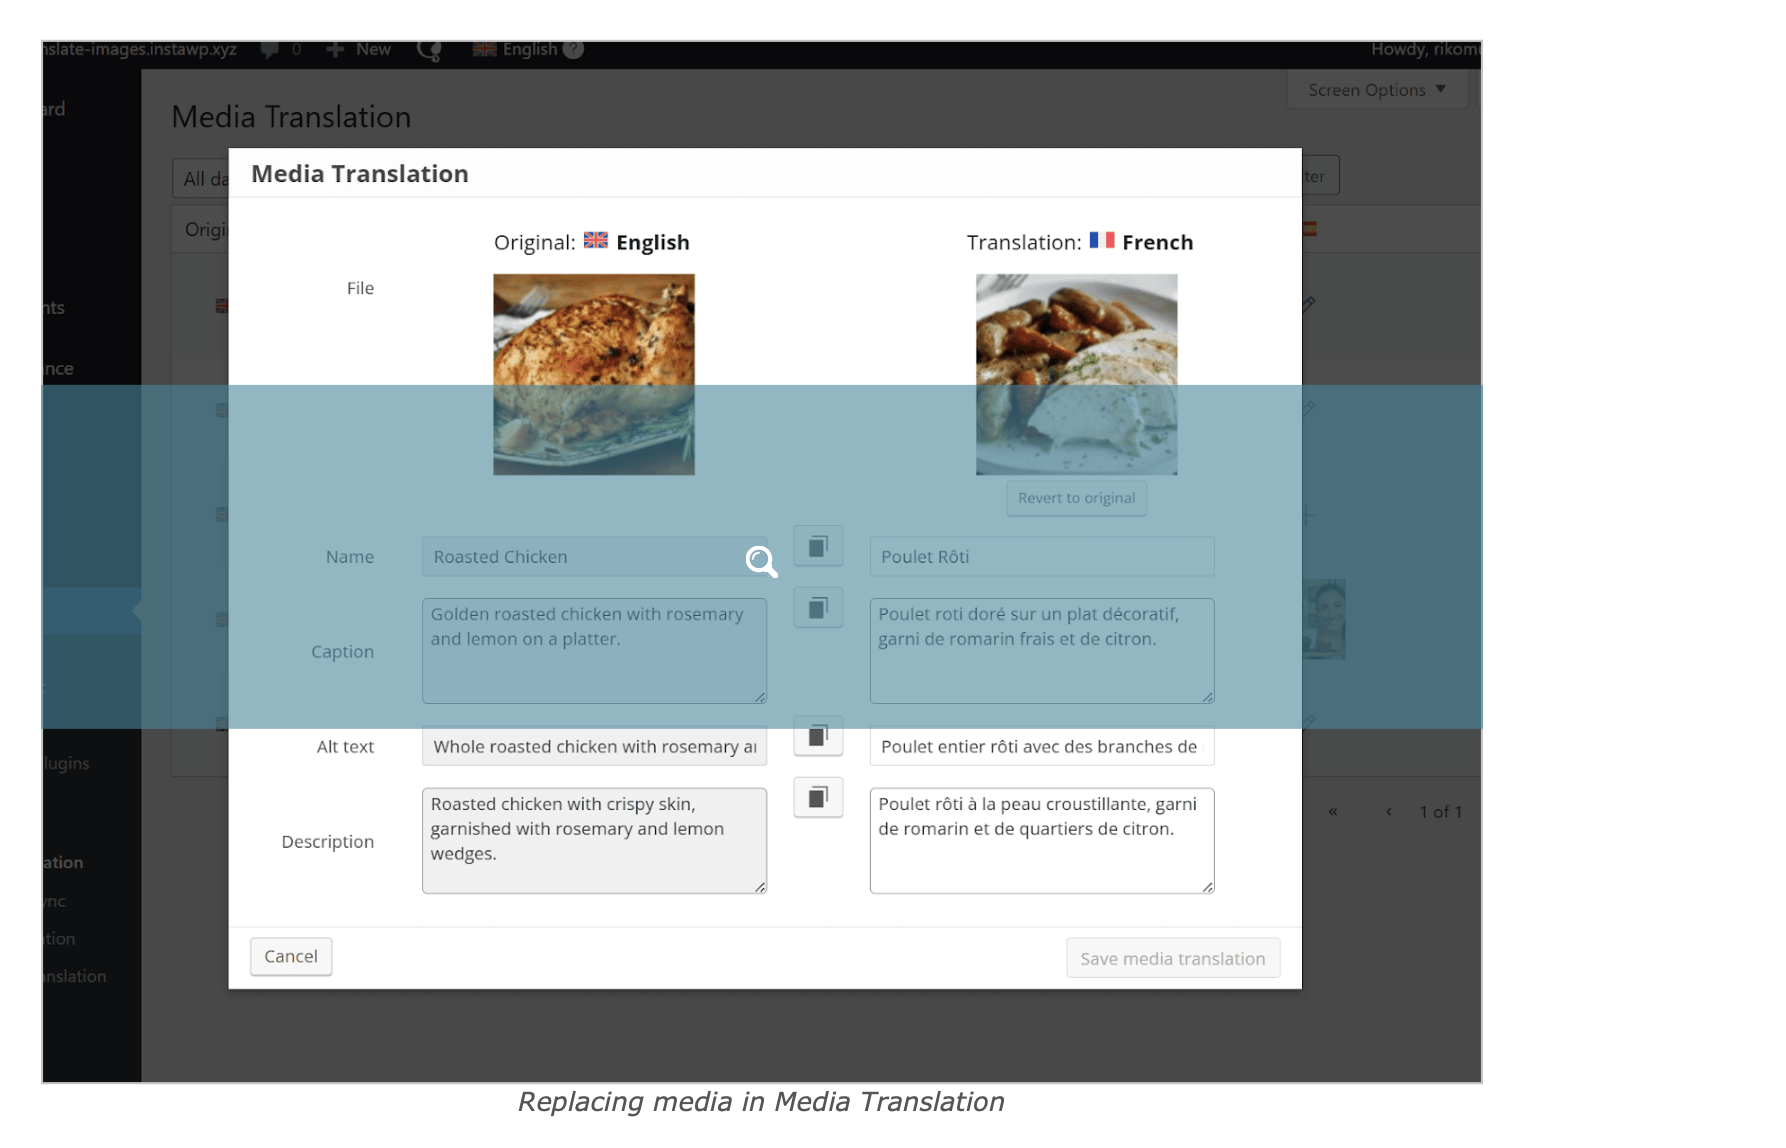
Task: Open the English language switcher in admin bar
Action: [x=516, y=50]
